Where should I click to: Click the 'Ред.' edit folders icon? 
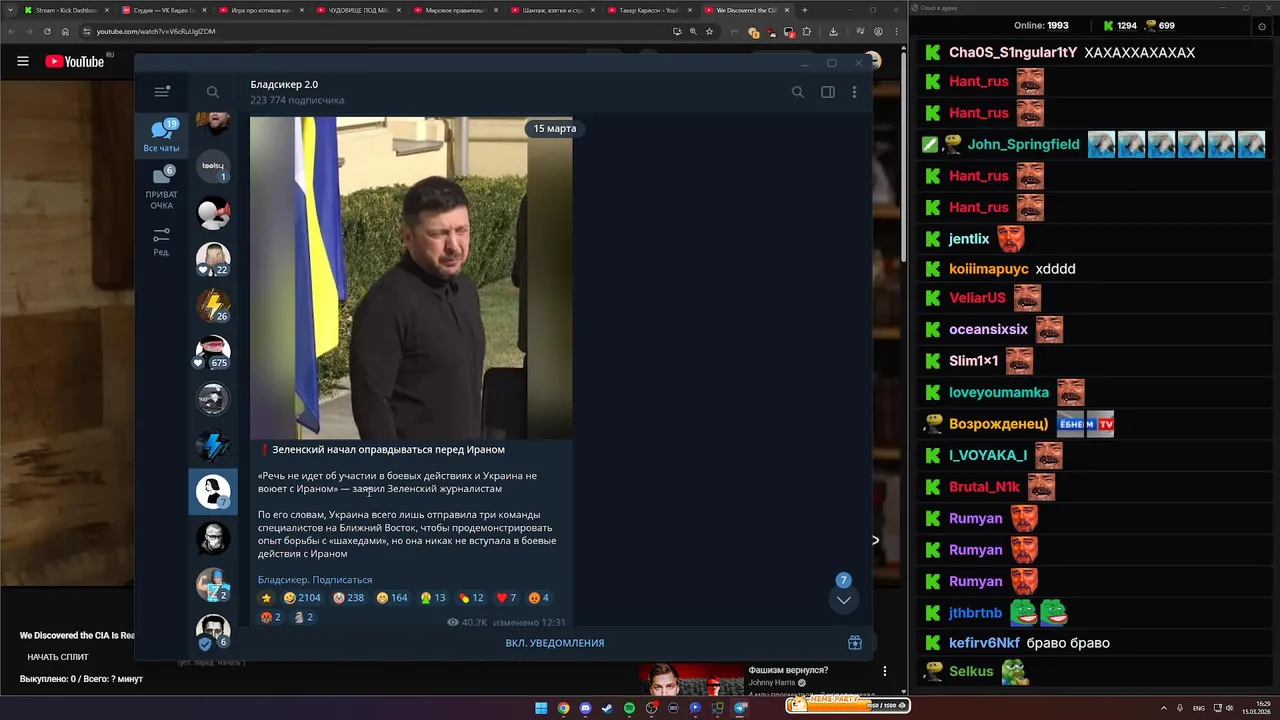(x=162, y=241)
